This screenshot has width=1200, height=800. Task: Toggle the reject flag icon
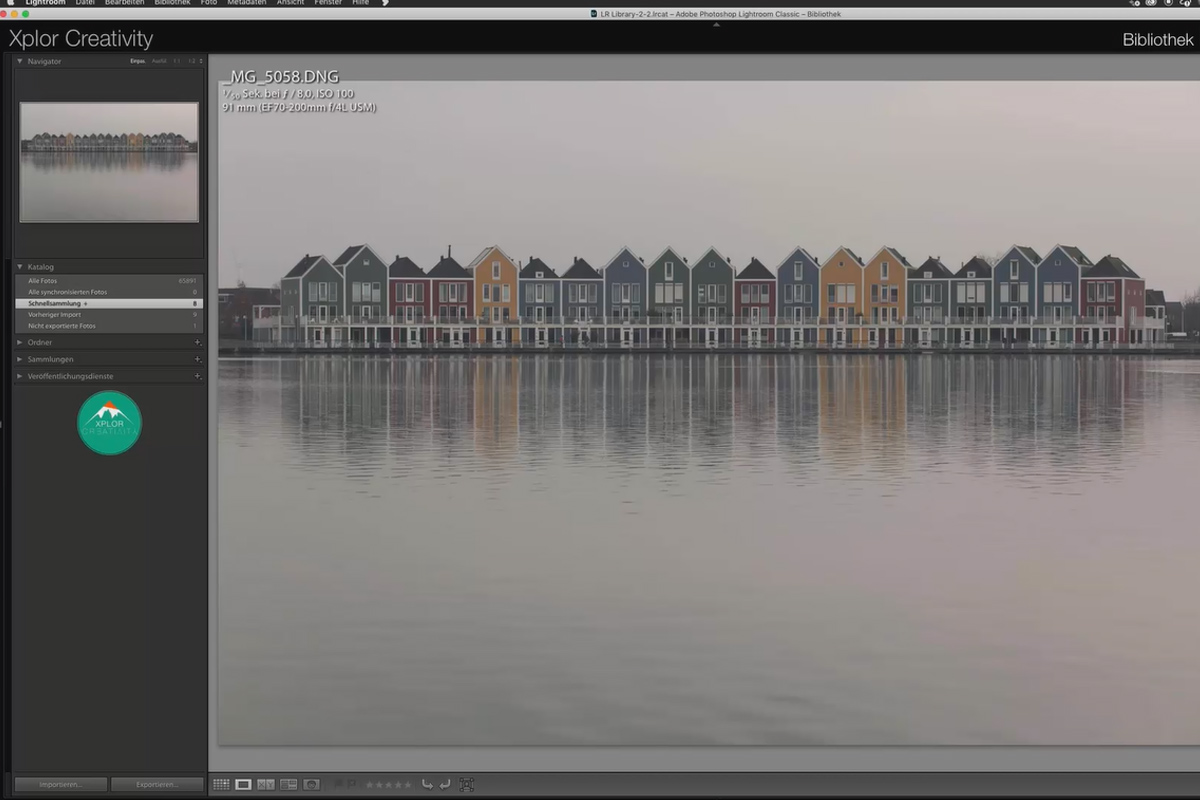tap(352, 785)
